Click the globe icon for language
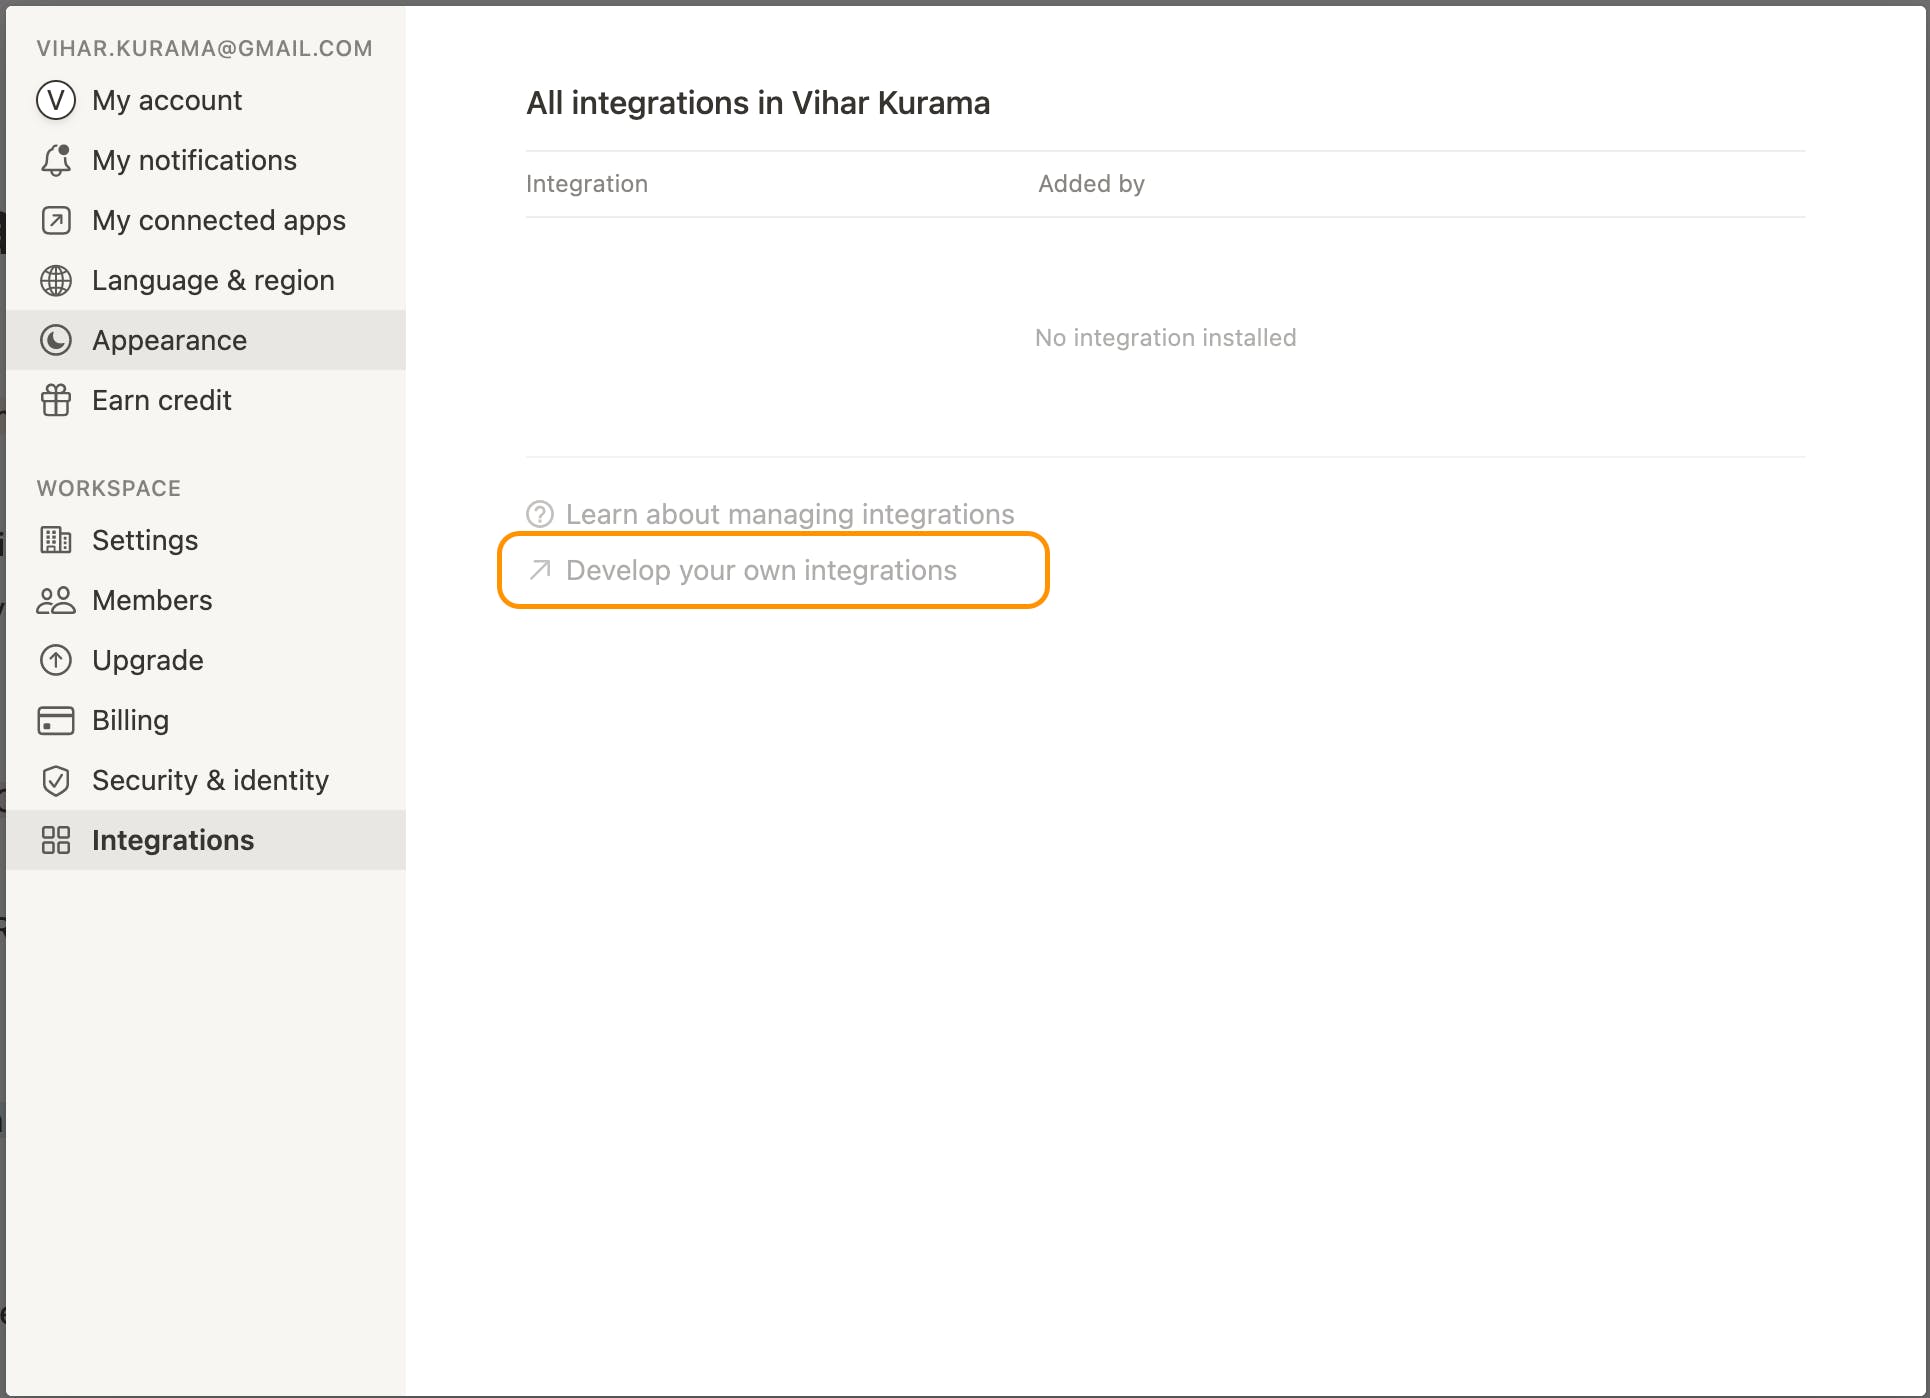Screen dimensions: 1930x1398 pos(56,280)
